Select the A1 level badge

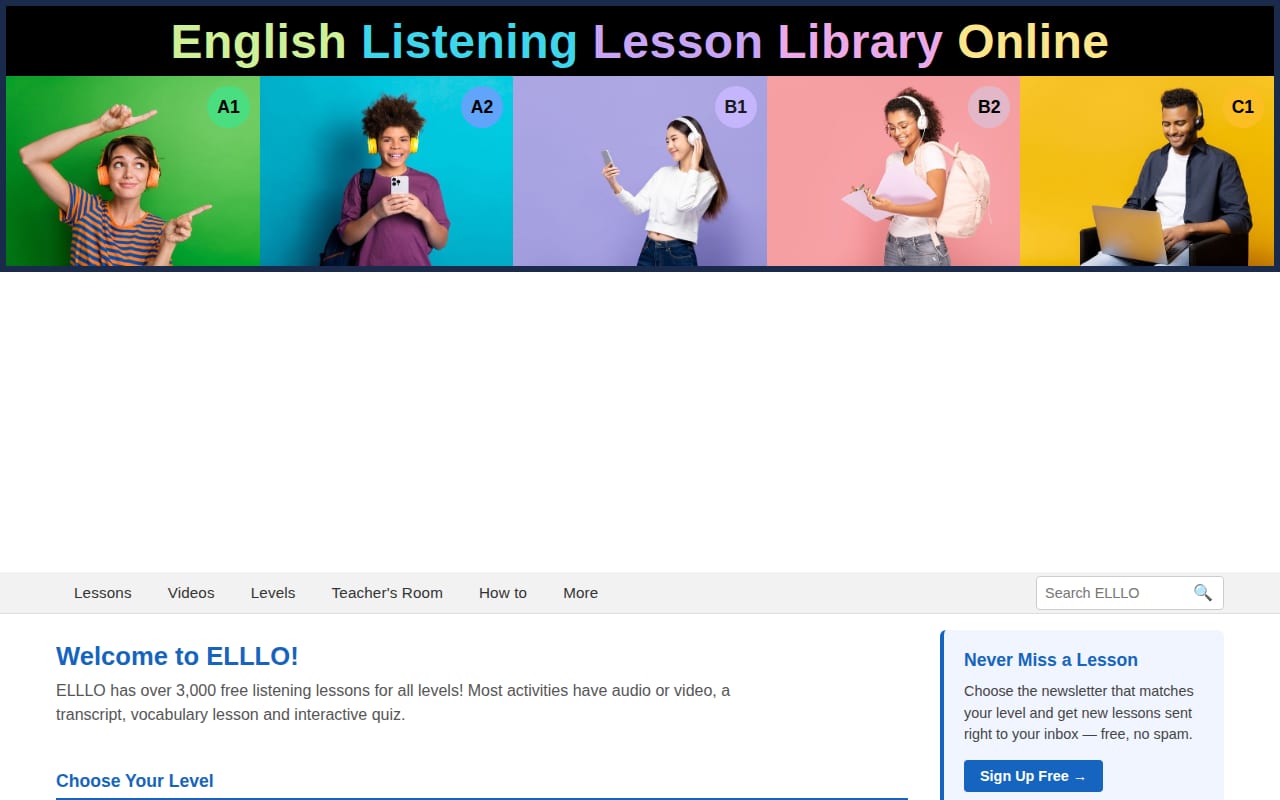click(x=229, y=107)
